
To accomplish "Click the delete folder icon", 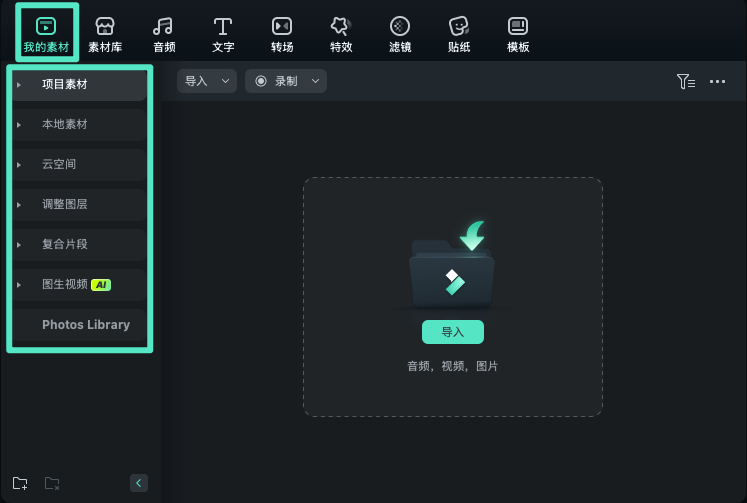I will [52, 483].
